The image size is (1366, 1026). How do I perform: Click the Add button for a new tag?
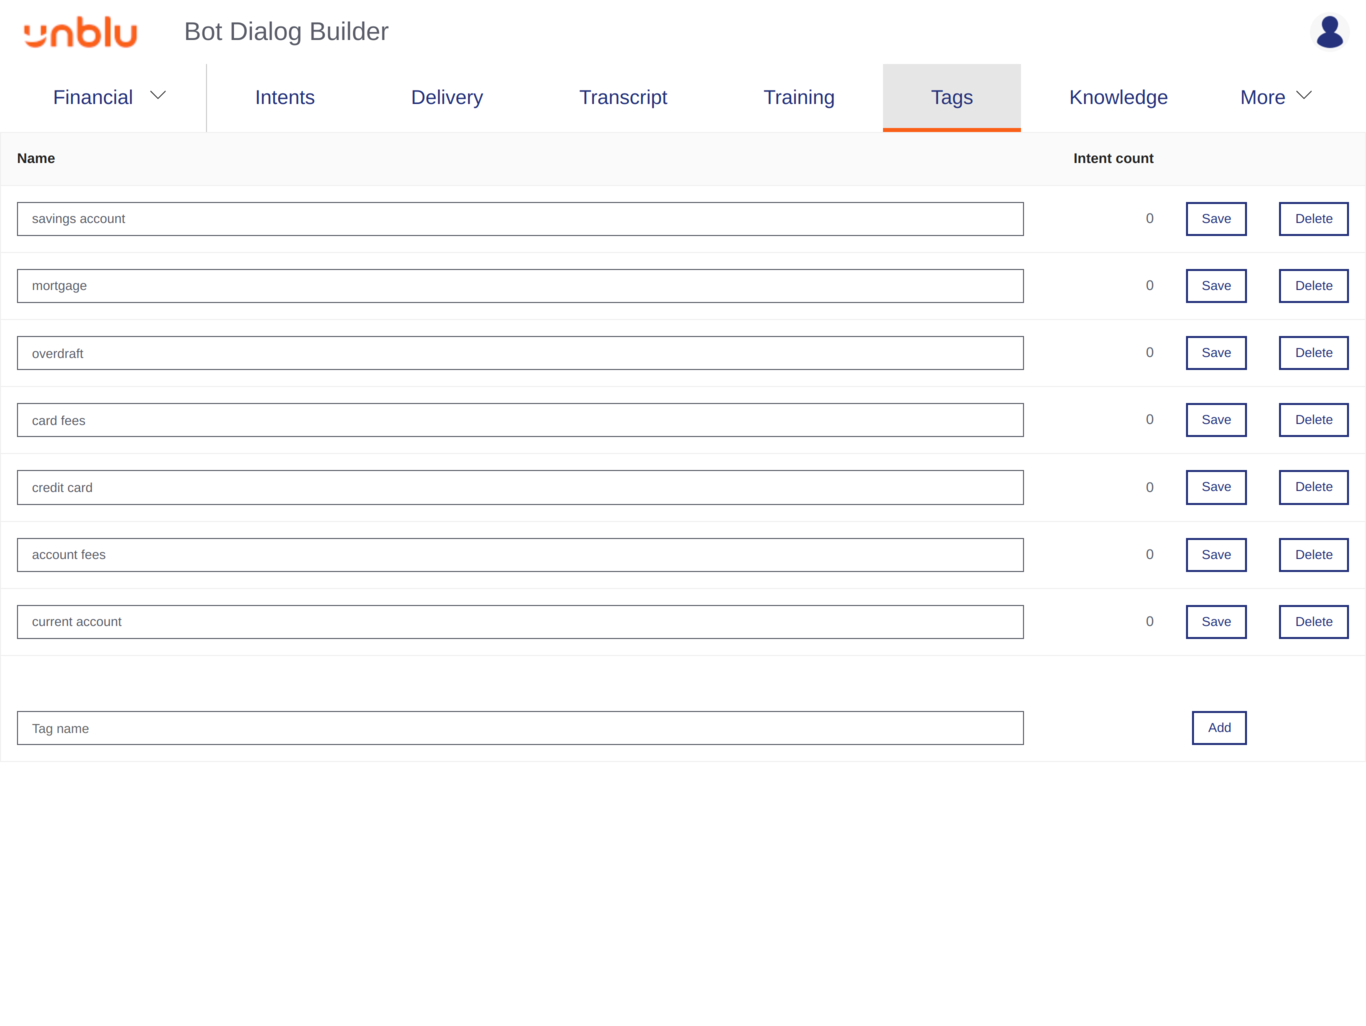coord(1218,727)
